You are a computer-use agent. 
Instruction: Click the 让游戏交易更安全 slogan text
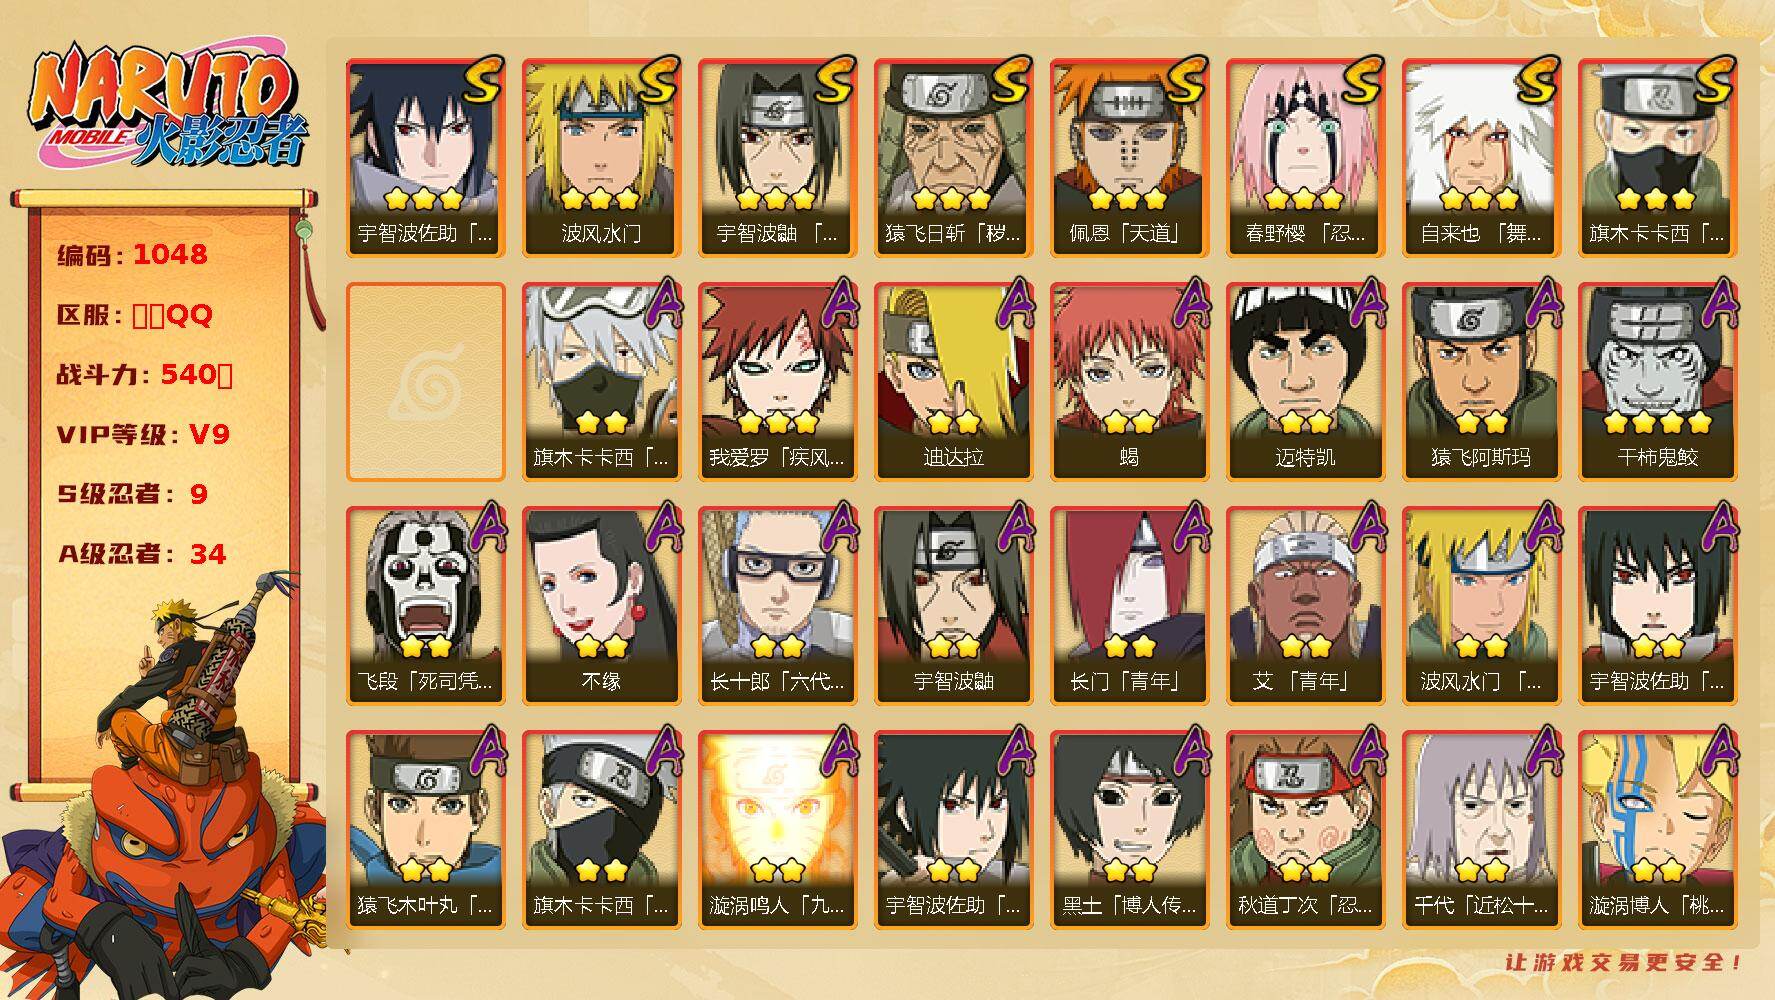[x=1624, y=963]
